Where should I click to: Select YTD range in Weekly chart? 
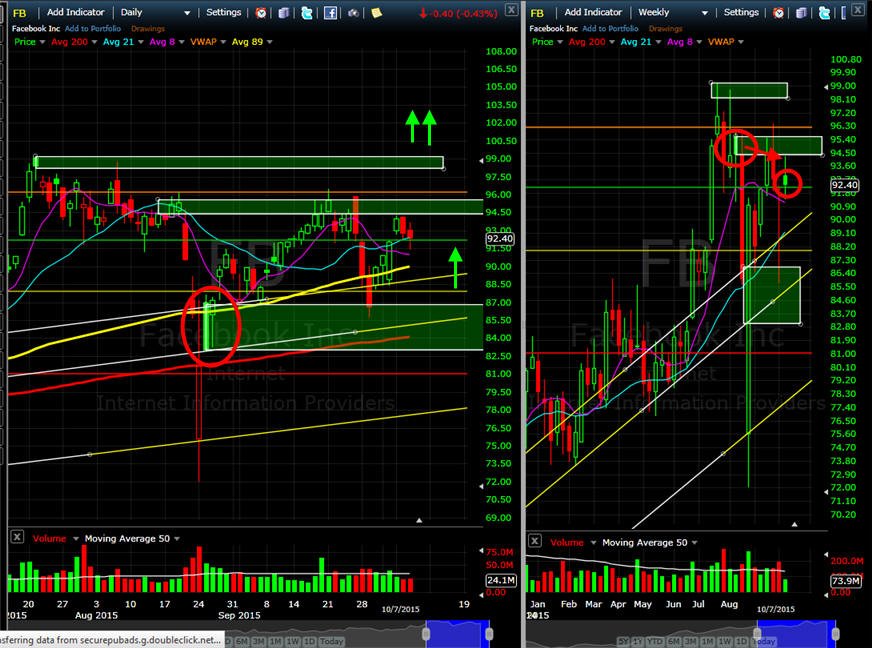[656, 641]
